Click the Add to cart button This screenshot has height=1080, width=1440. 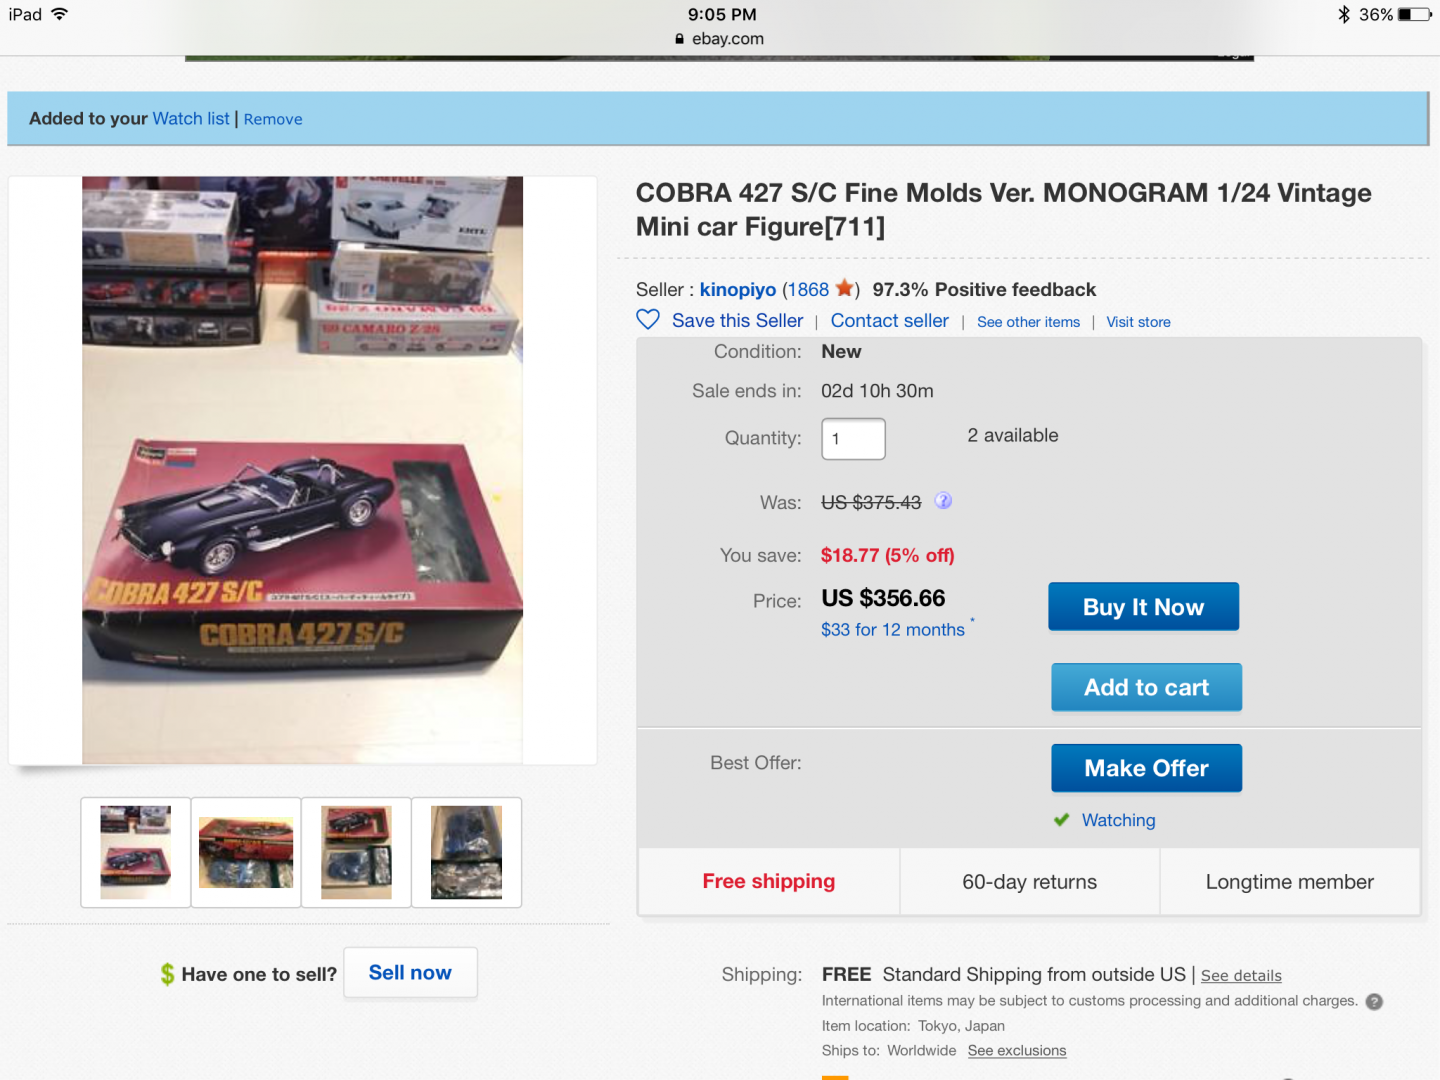point(1146,687)
